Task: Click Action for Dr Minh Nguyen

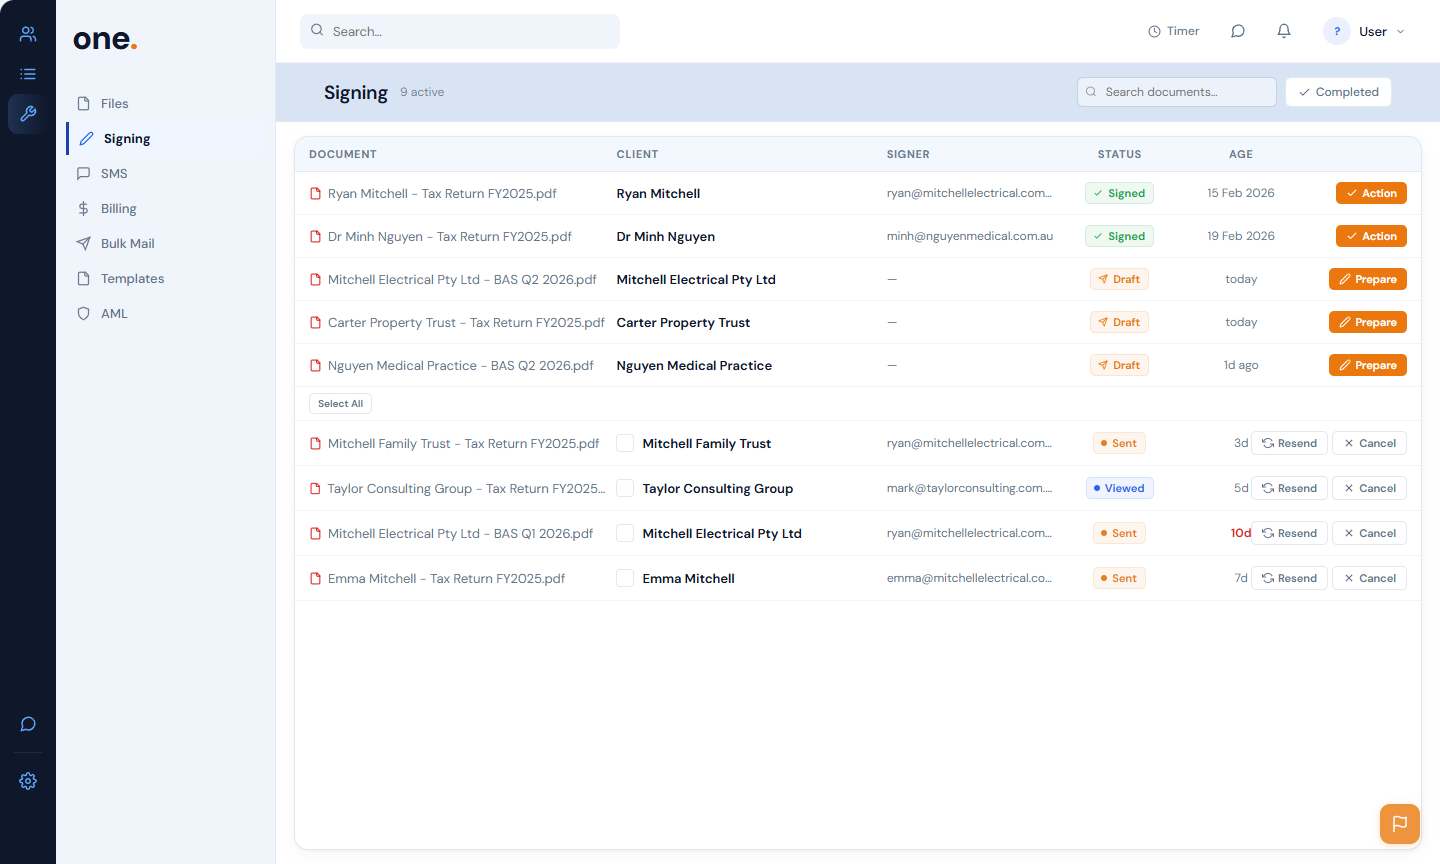Action: 1371,236
